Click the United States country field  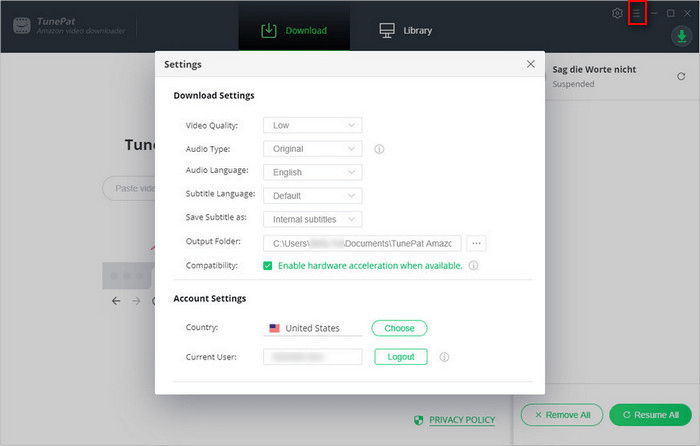(x=312, y=328)
